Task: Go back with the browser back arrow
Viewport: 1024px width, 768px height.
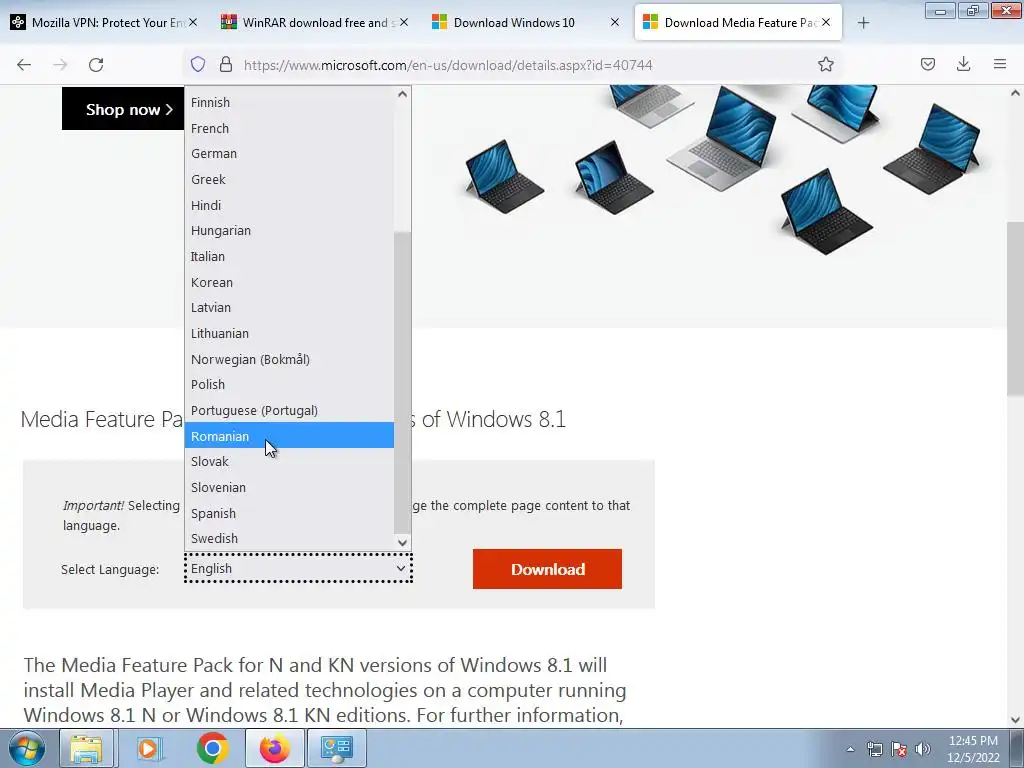Action: pos(24,65)
